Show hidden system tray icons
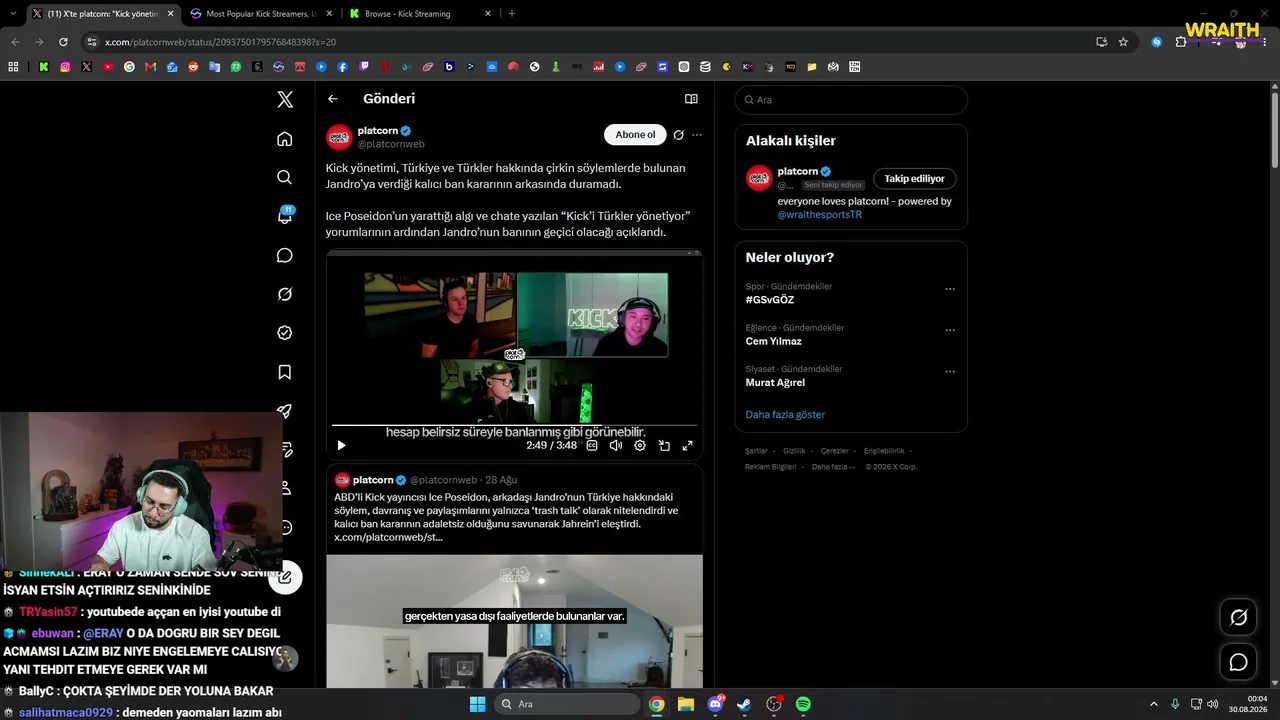 (x=1153, y=704)
